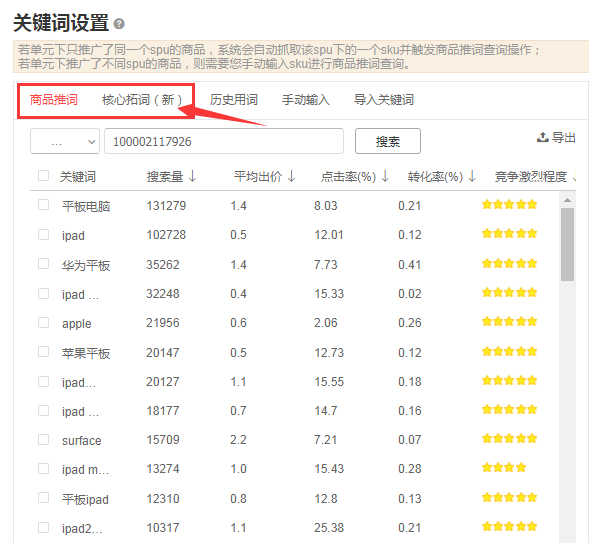Sort by 转化率(%) arrow icon
This screenshot has width=589, height=543.
[473, 176]
